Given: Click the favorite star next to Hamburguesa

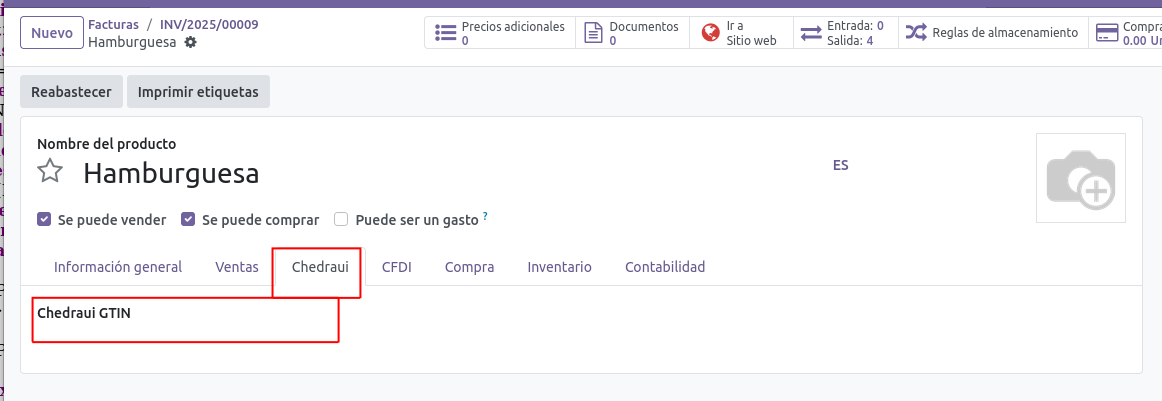Looking at the screenshot, I should coord(50,172).
